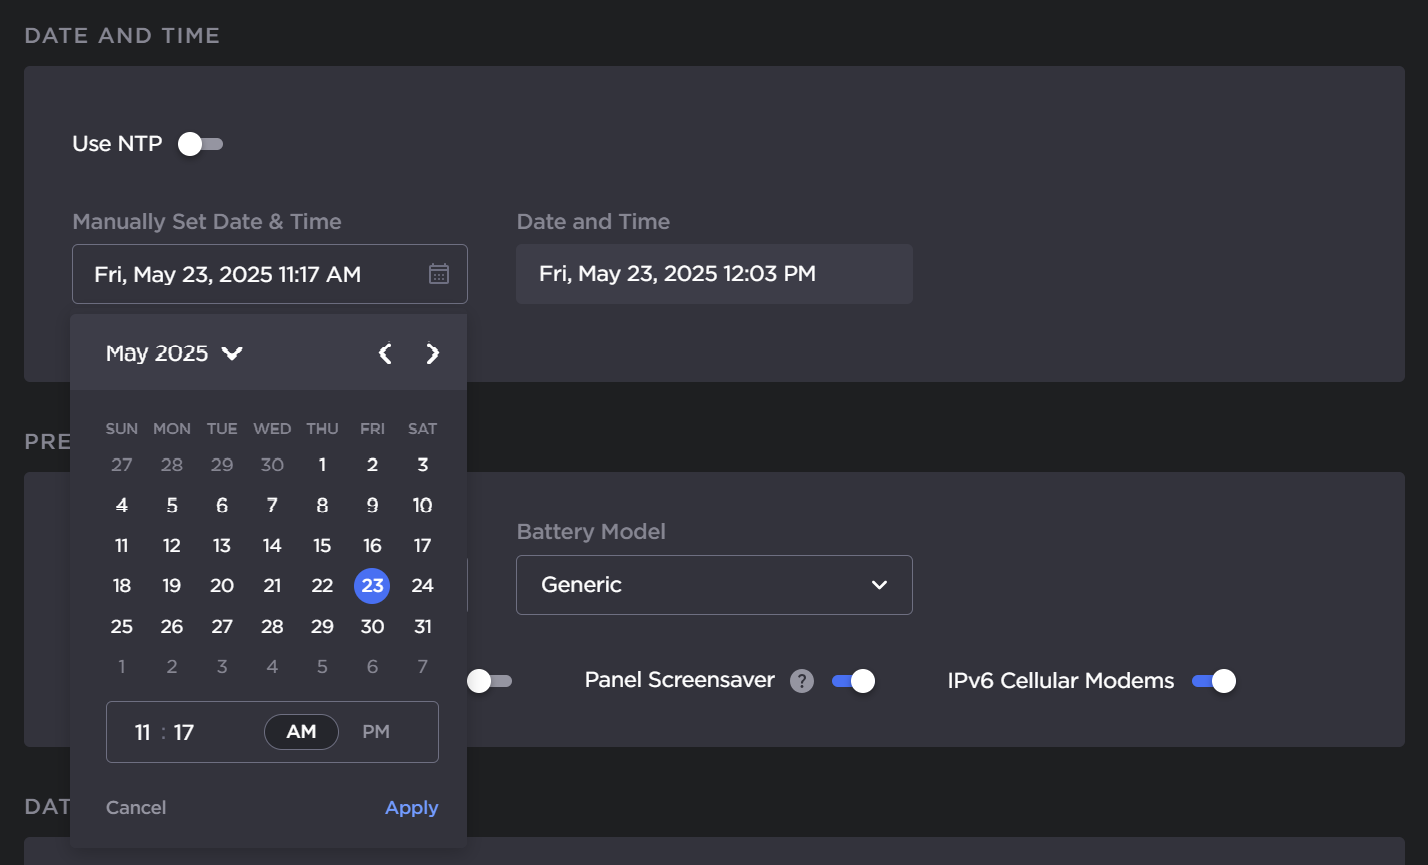Pick May 31 on the calendar

pos(423,627)
